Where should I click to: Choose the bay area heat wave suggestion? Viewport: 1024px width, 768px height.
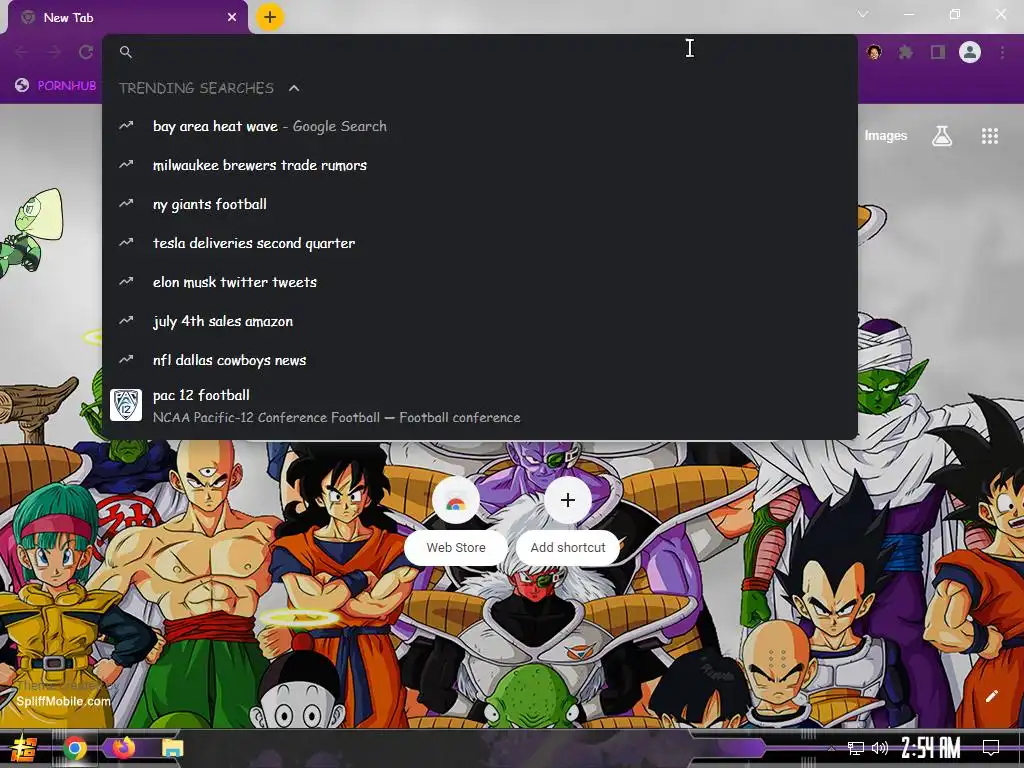480,126
